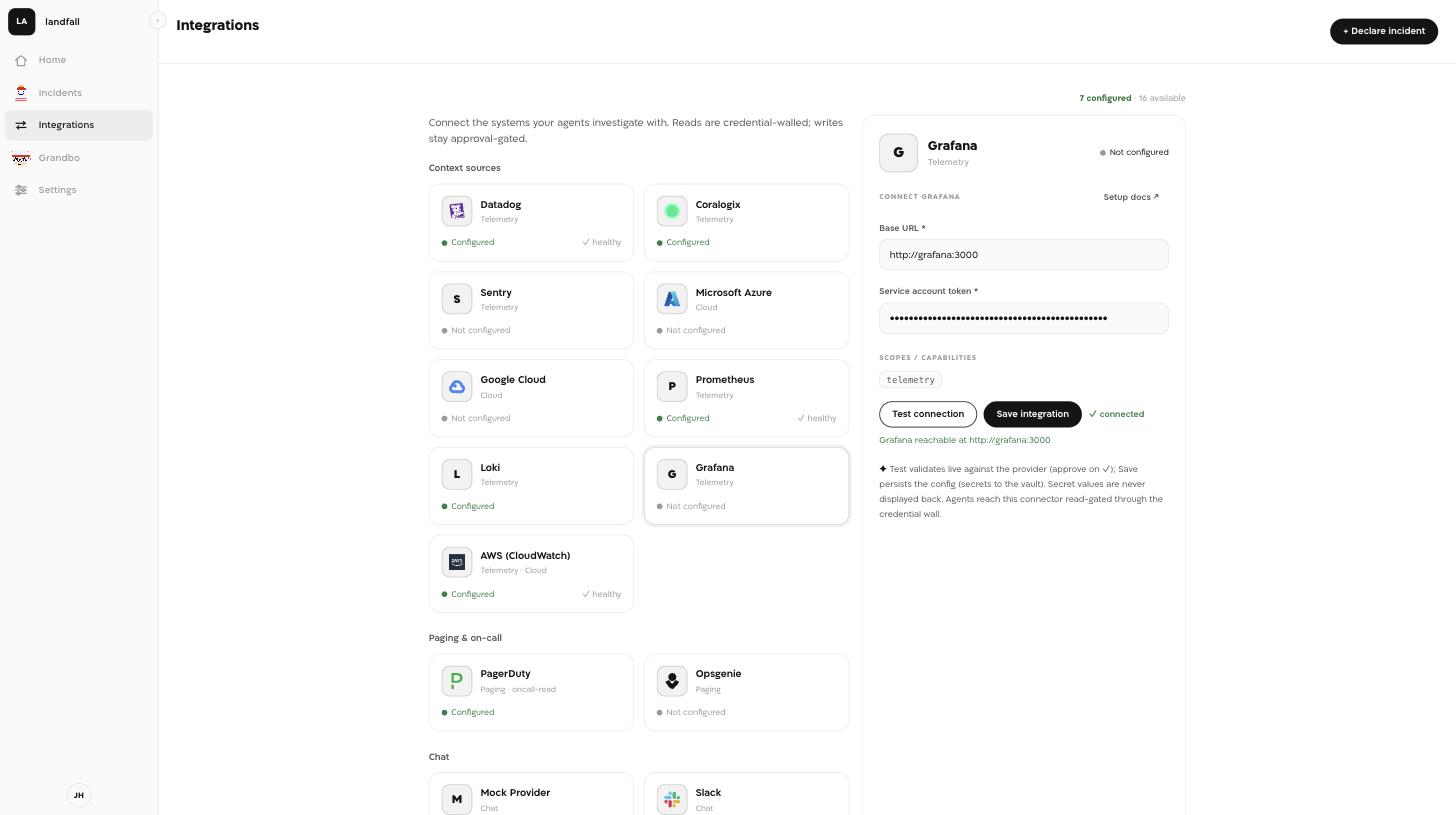Open Grandbo from the sidebar
This screenshot has width=1456, height=815.
pyautogui.click(x=78, y=158)
